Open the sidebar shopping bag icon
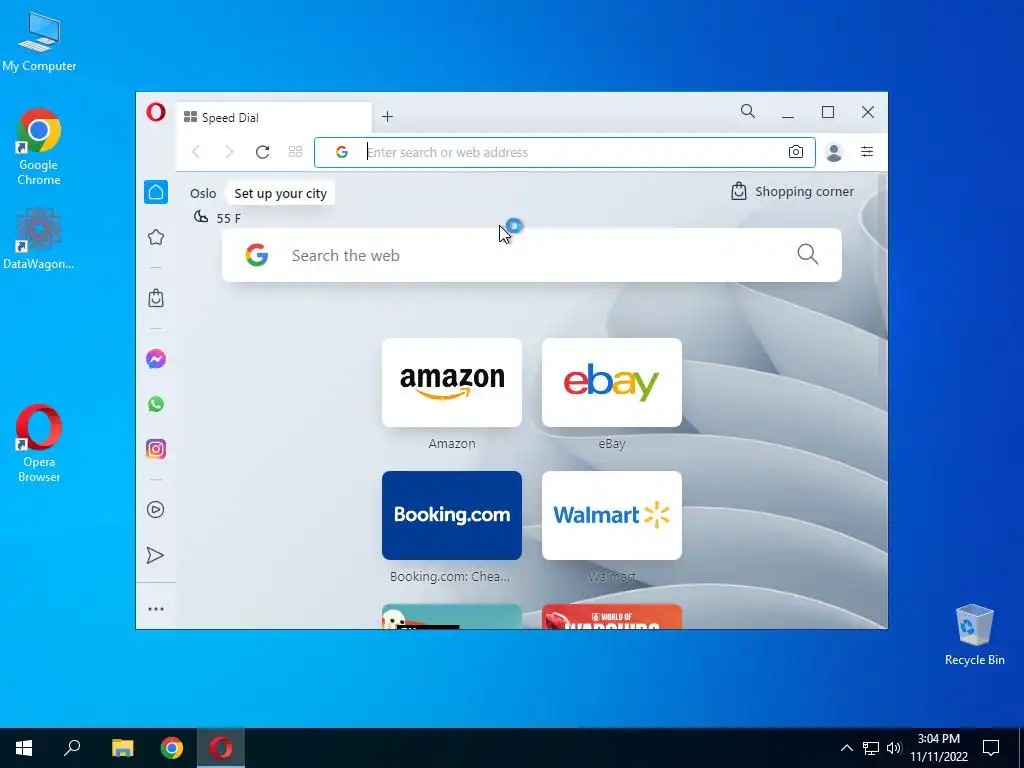This screenshot has width=1024, height=768. [156, 298]
